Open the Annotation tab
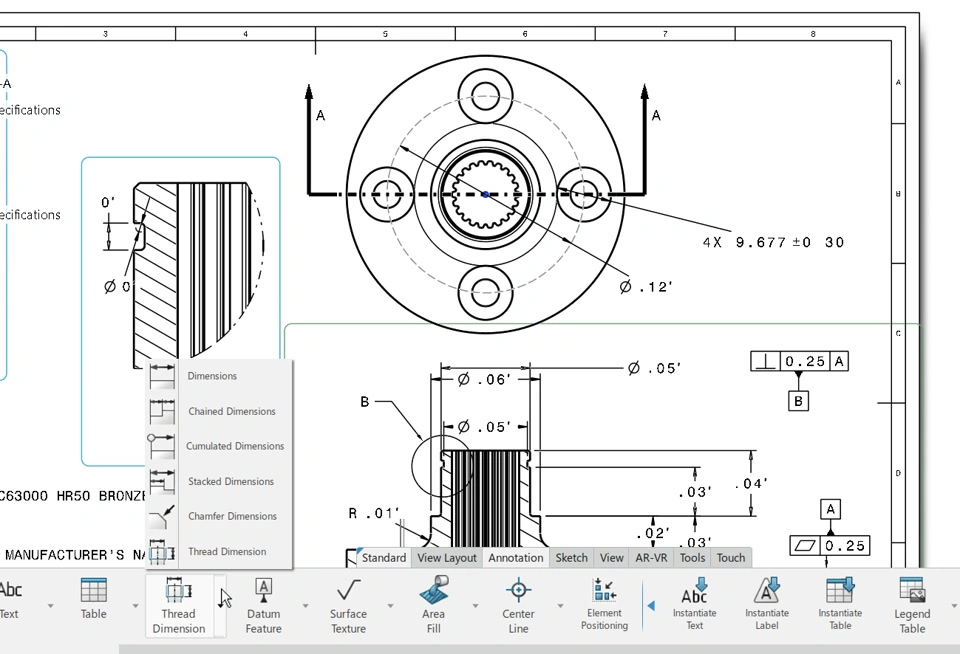Viewport: 960px width, 654px height. [x=516, y=558]
